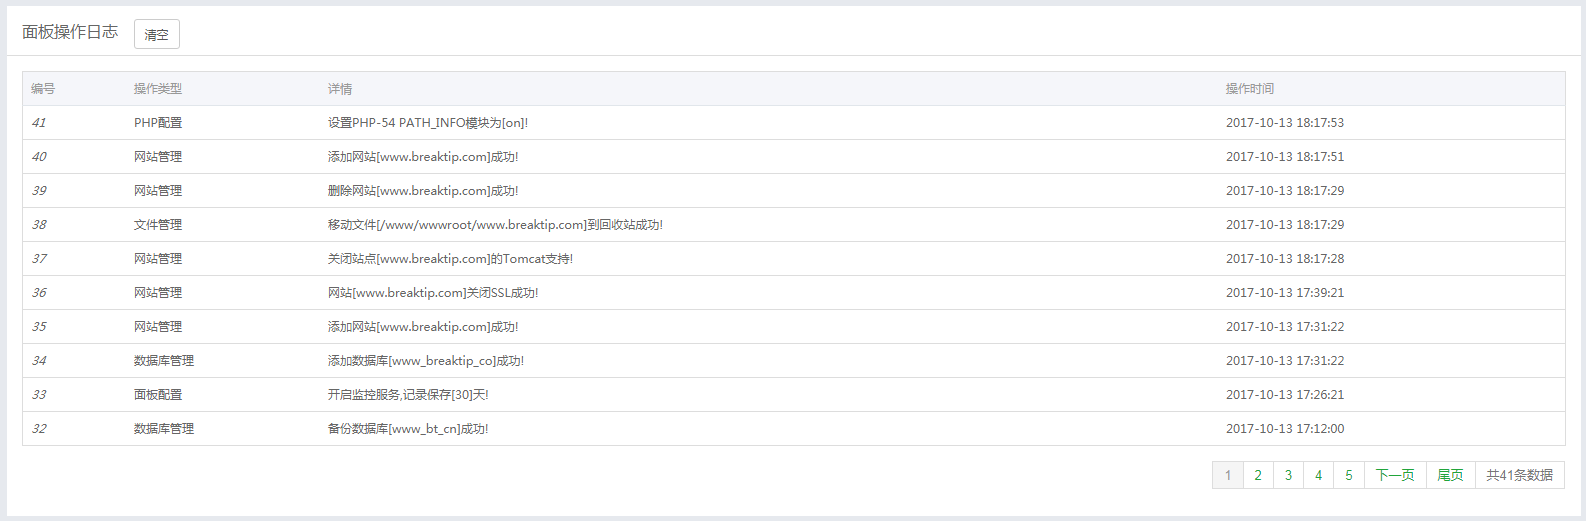Screen dimensions: 1586x521
Task: Click 面板配置 entry in row 33
Action: coord(158,395)
